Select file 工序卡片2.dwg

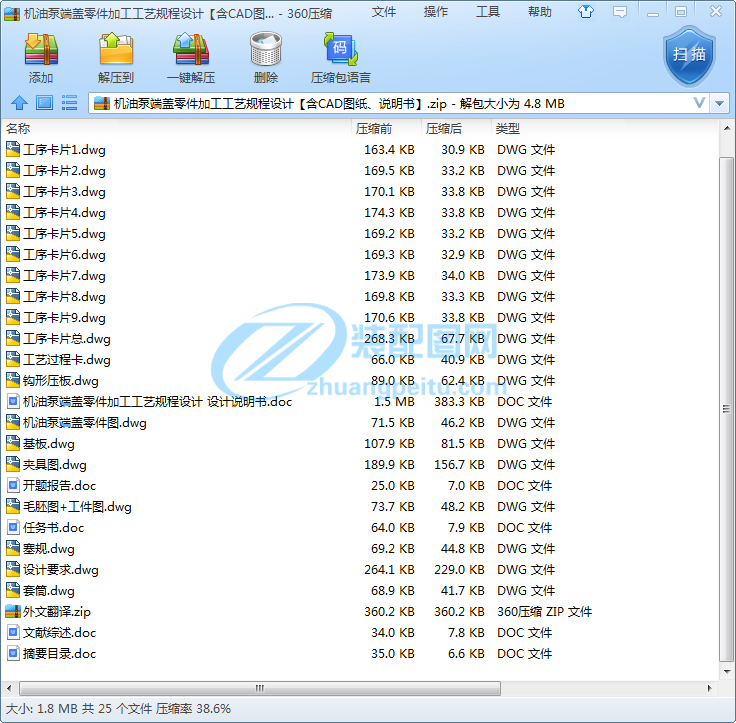[64, 170]
